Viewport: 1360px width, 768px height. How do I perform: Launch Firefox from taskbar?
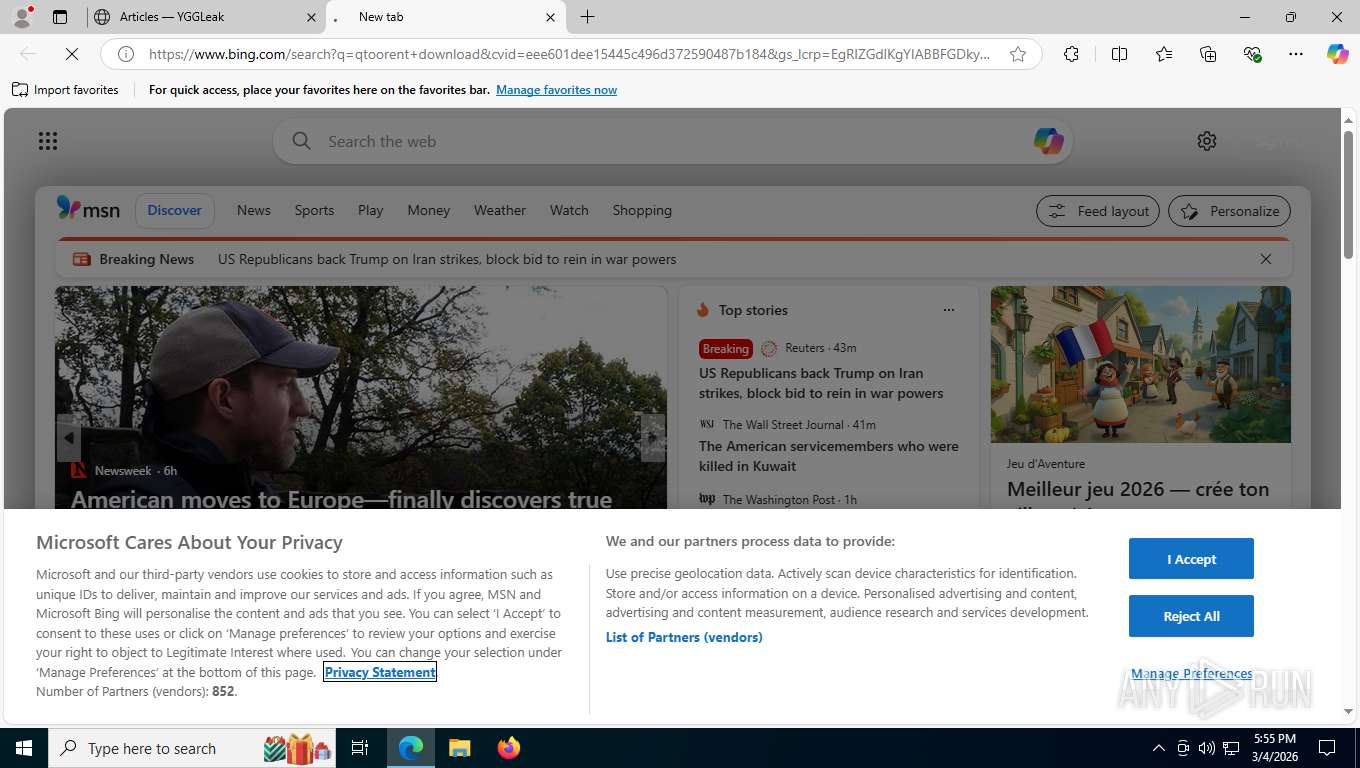click(509, 748)
